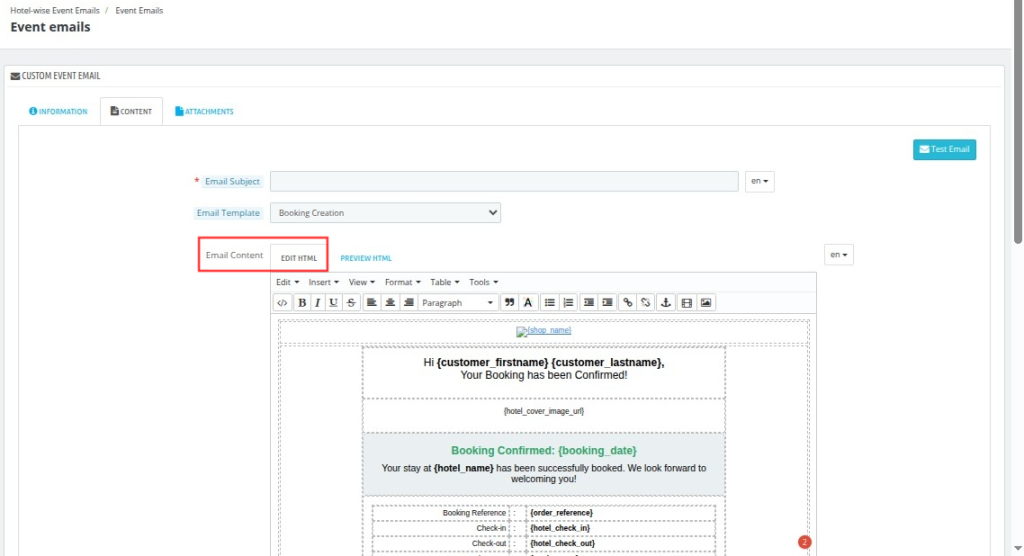Click the Test Email button

pos(944,149)
